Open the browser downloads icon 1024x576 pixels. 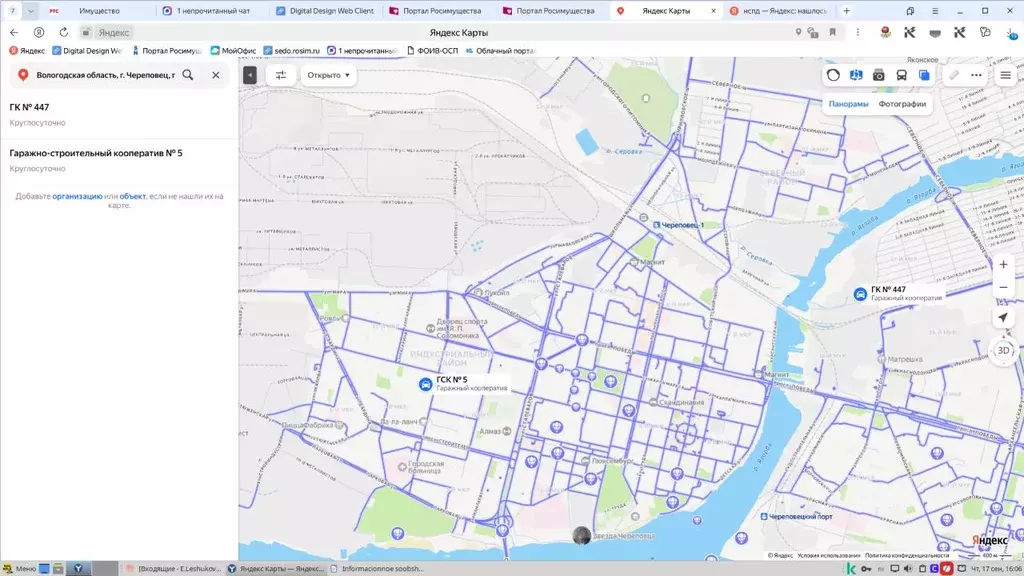[x=1011, y=32]
